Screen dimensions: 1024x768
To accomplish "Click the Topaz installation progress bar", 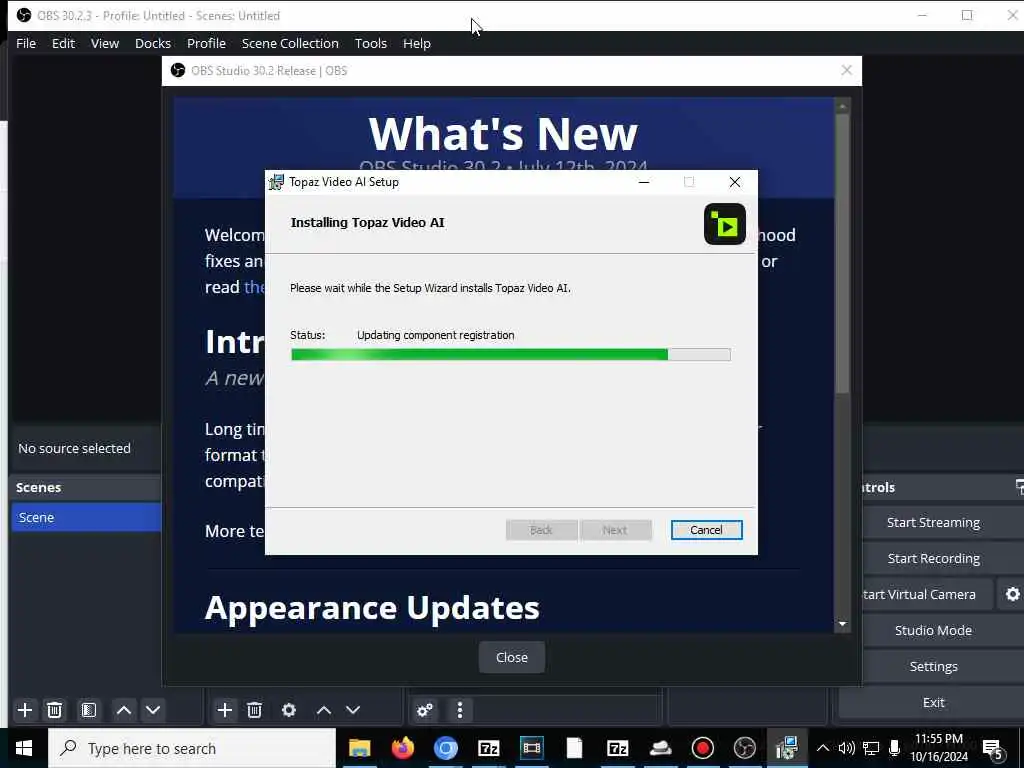I will (511, 355).
